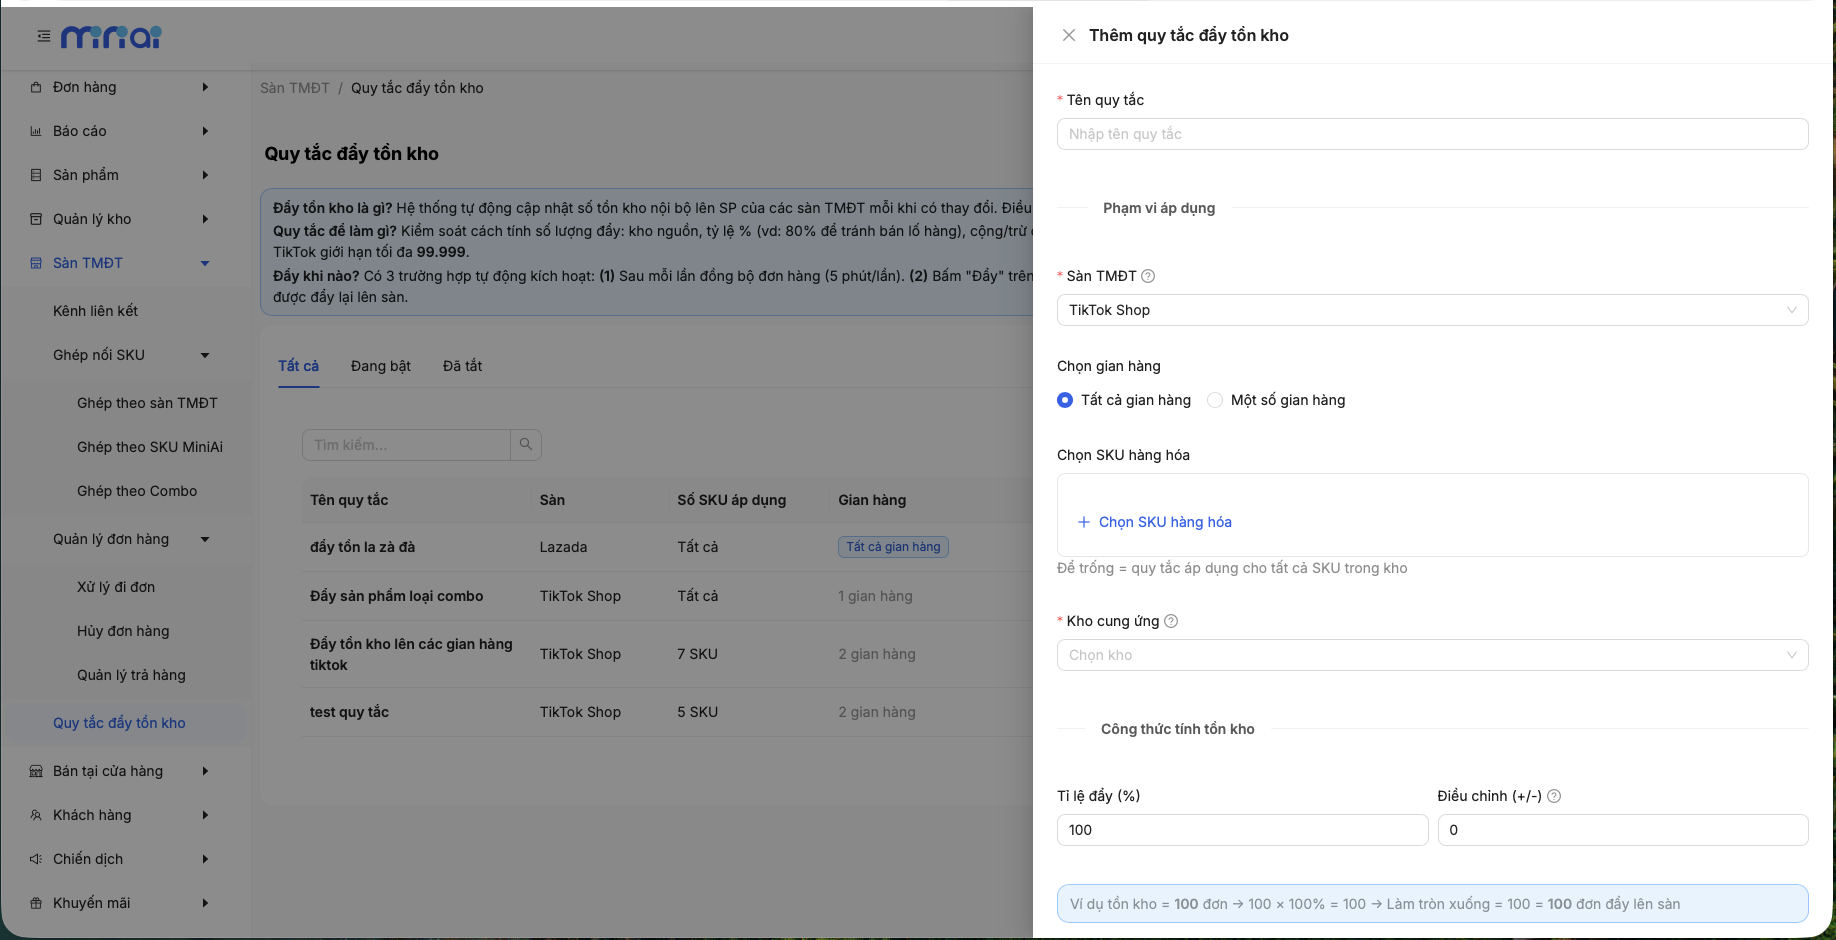Collapse the Sàn TMĐT sidebar section

point(205,263)
